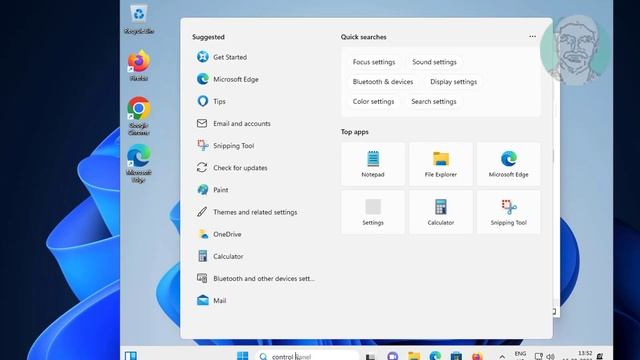Switch ENG input language indicator
This screenshot has width=640, height=360.
pos(520,355)
